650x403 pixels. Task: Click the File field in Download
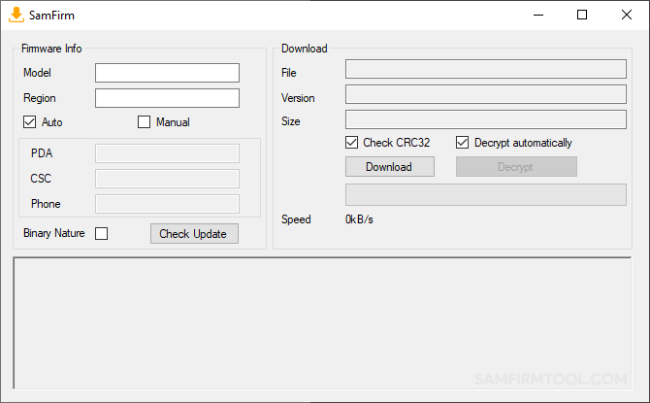click(486, 69)
